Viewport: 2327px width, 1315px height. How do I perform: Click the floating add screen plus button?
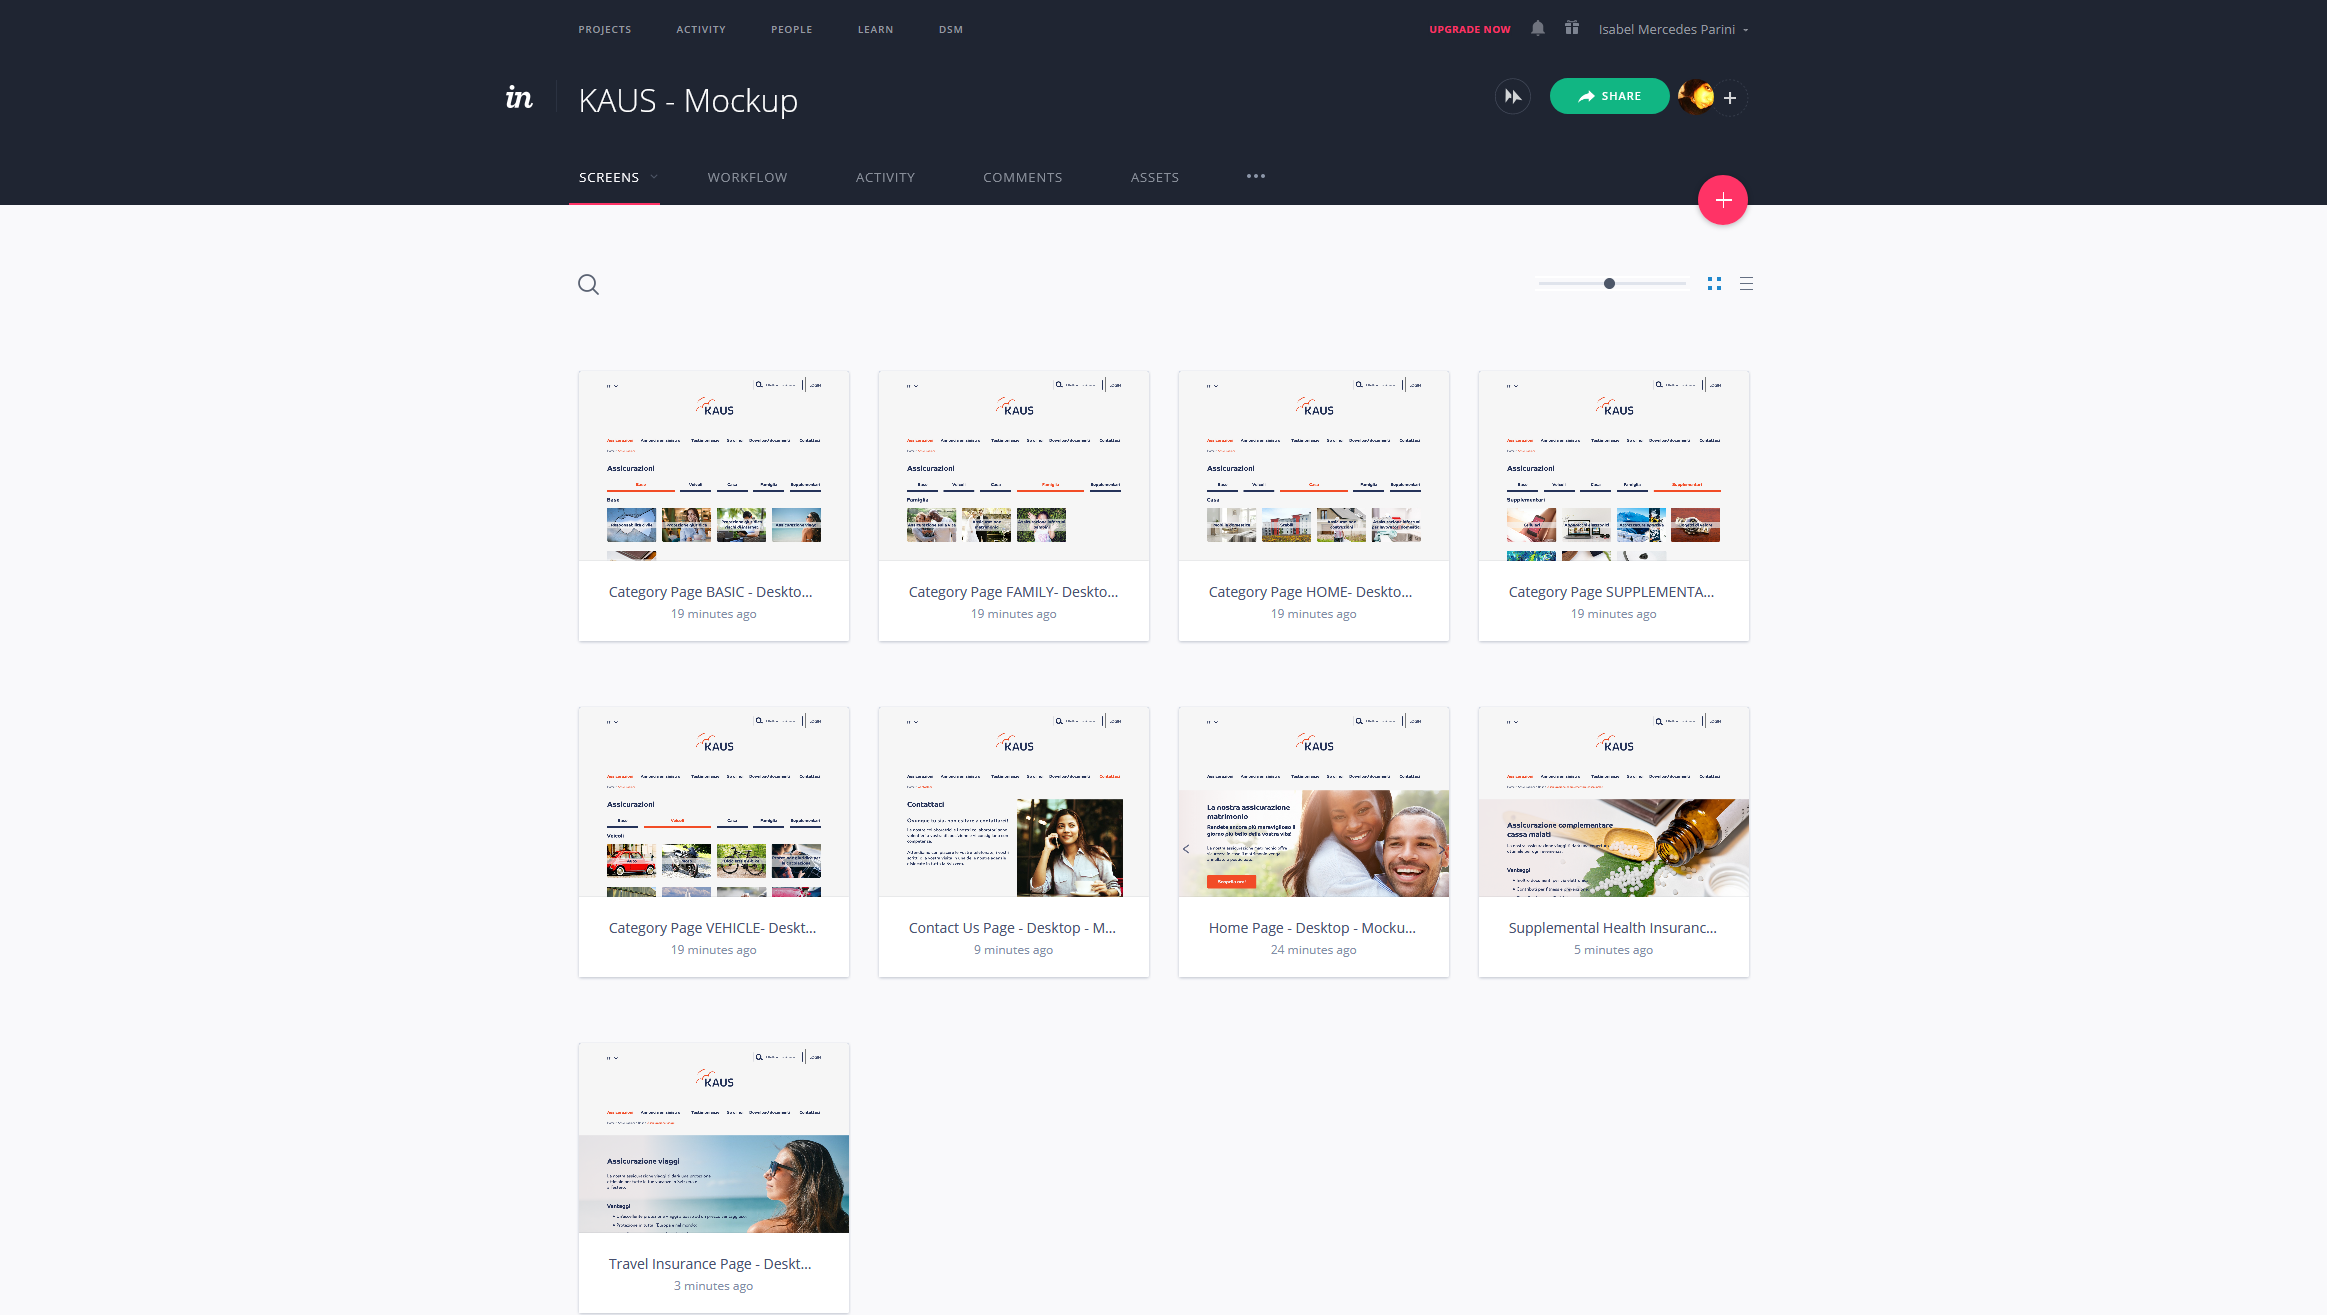pyautogui.click(x=1723, y=200)
